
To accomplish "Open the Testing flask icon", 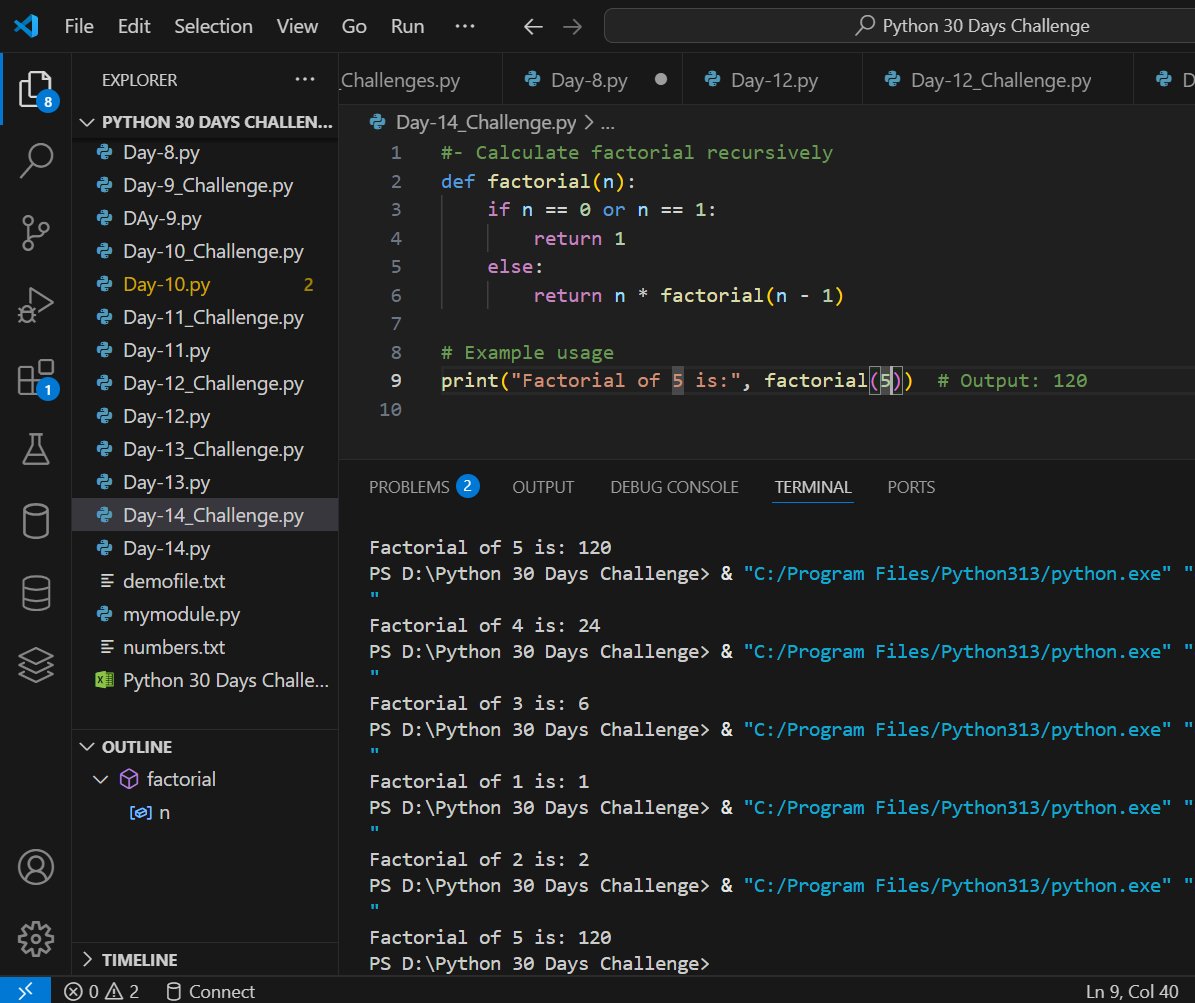I will [x=36, y=449].
